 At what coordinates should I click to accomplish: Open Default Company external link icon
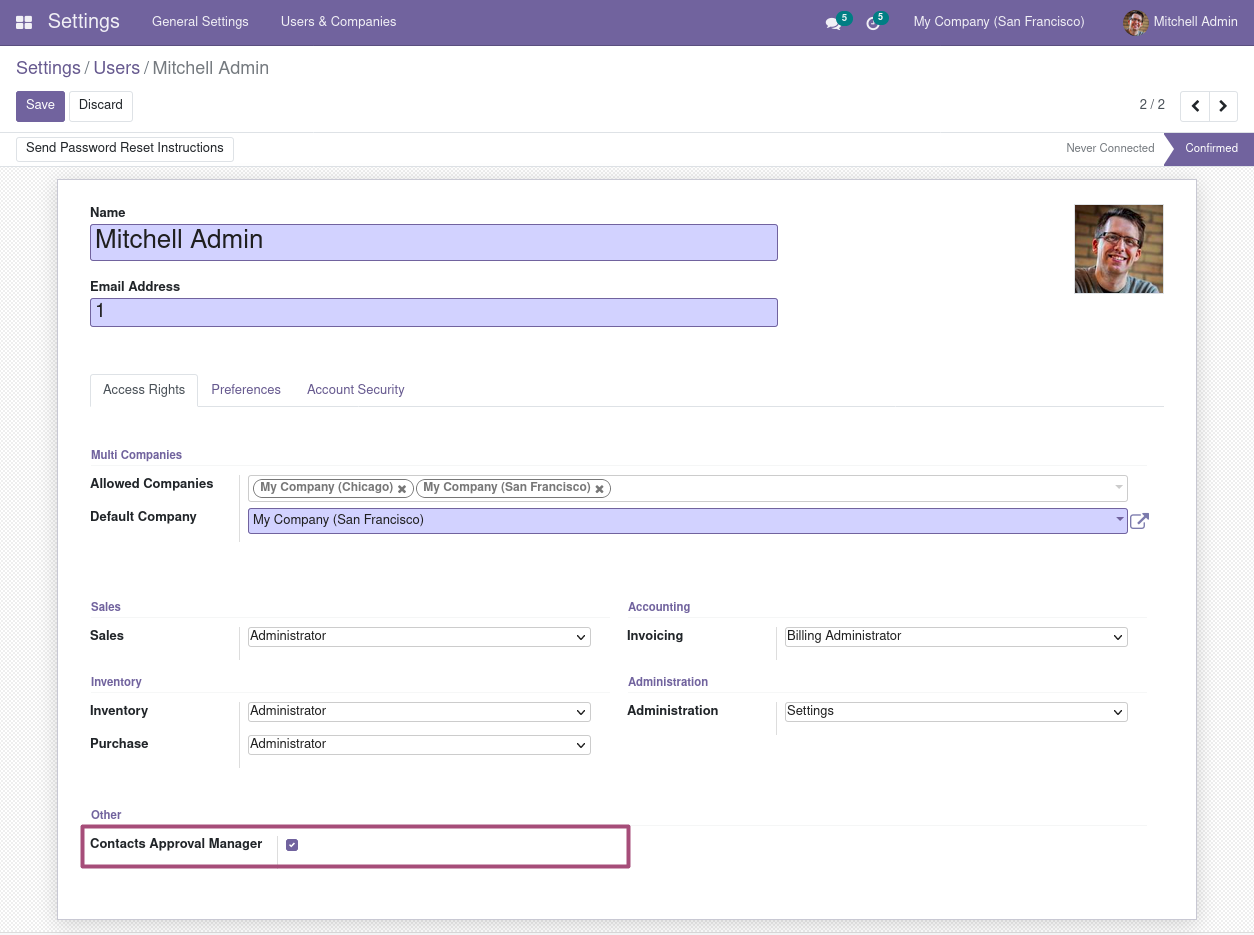(x=1139, y=521)
